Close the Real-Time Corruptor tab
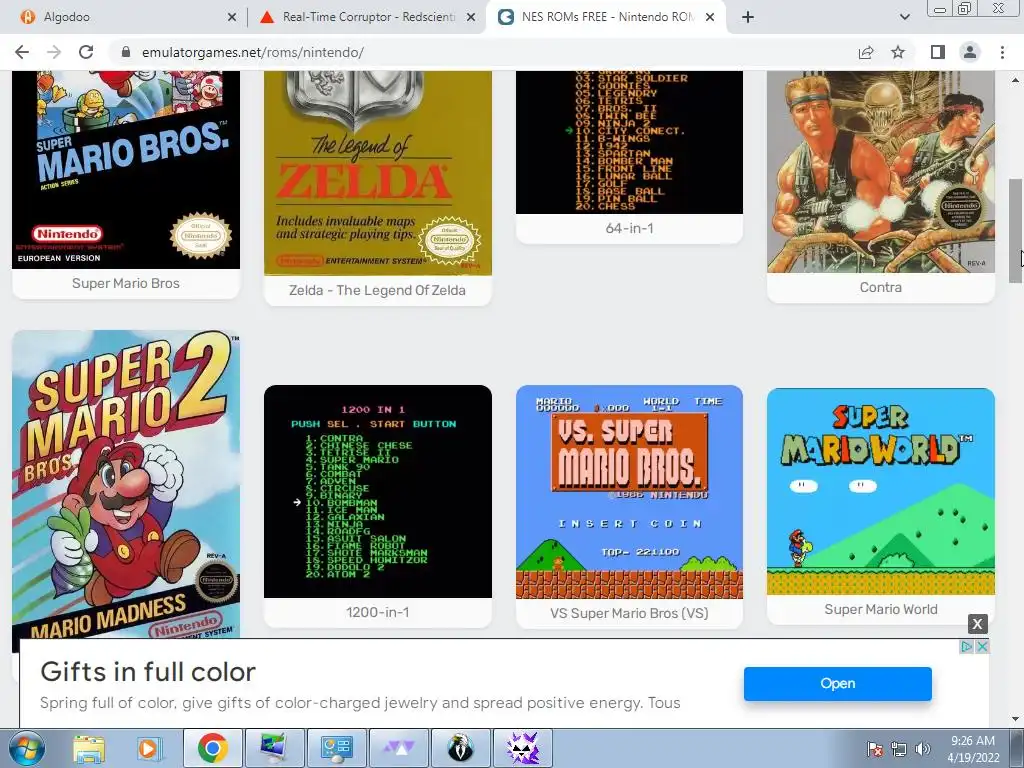 [471, 17]
